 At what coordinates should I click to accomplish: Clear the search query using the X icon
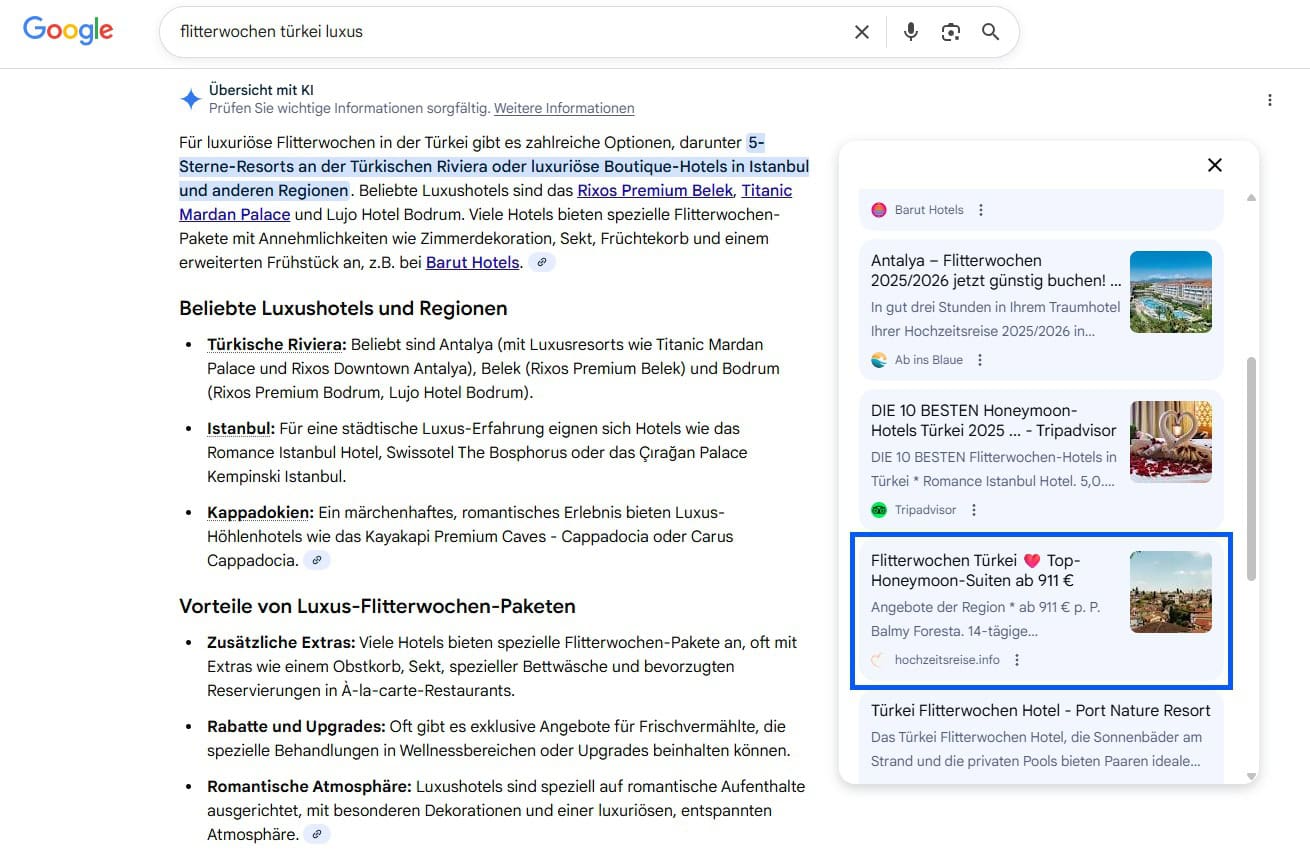click(861, 31)
